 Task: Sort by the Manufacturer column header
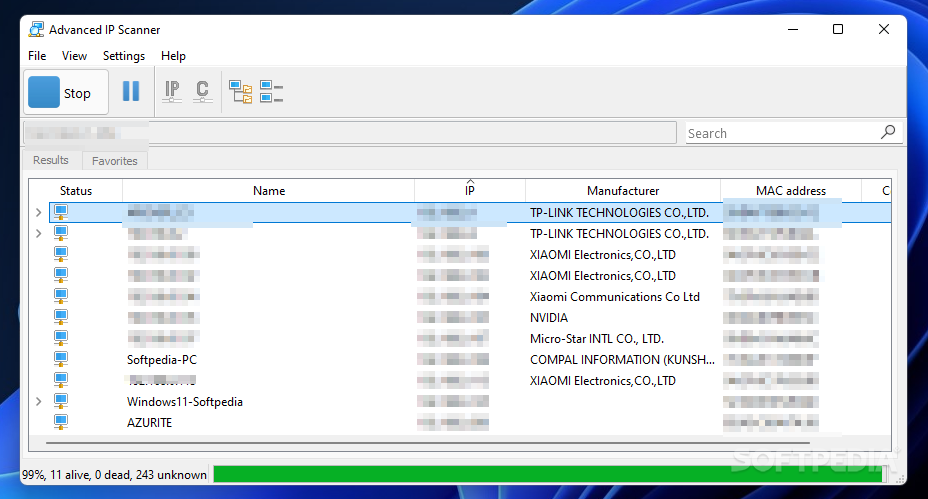623,191
